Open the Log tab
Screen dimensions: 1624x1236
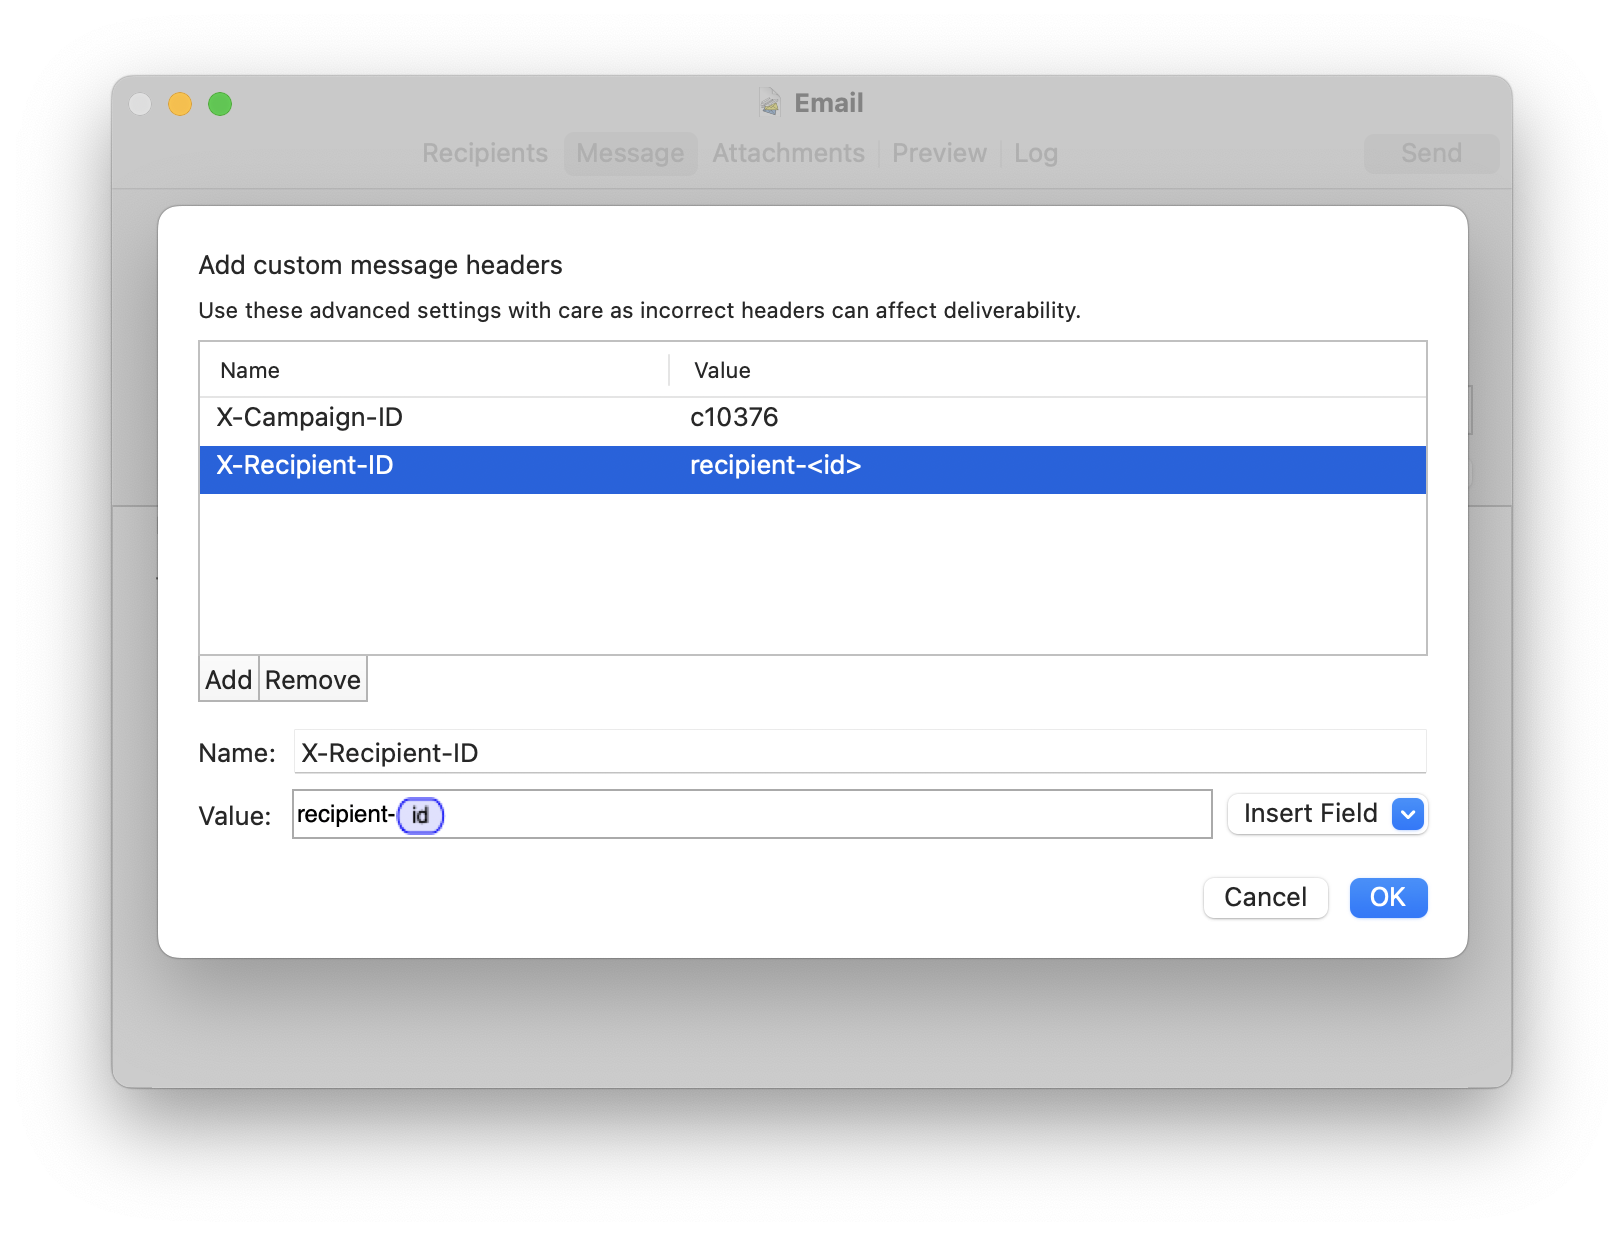[1036, 153]
